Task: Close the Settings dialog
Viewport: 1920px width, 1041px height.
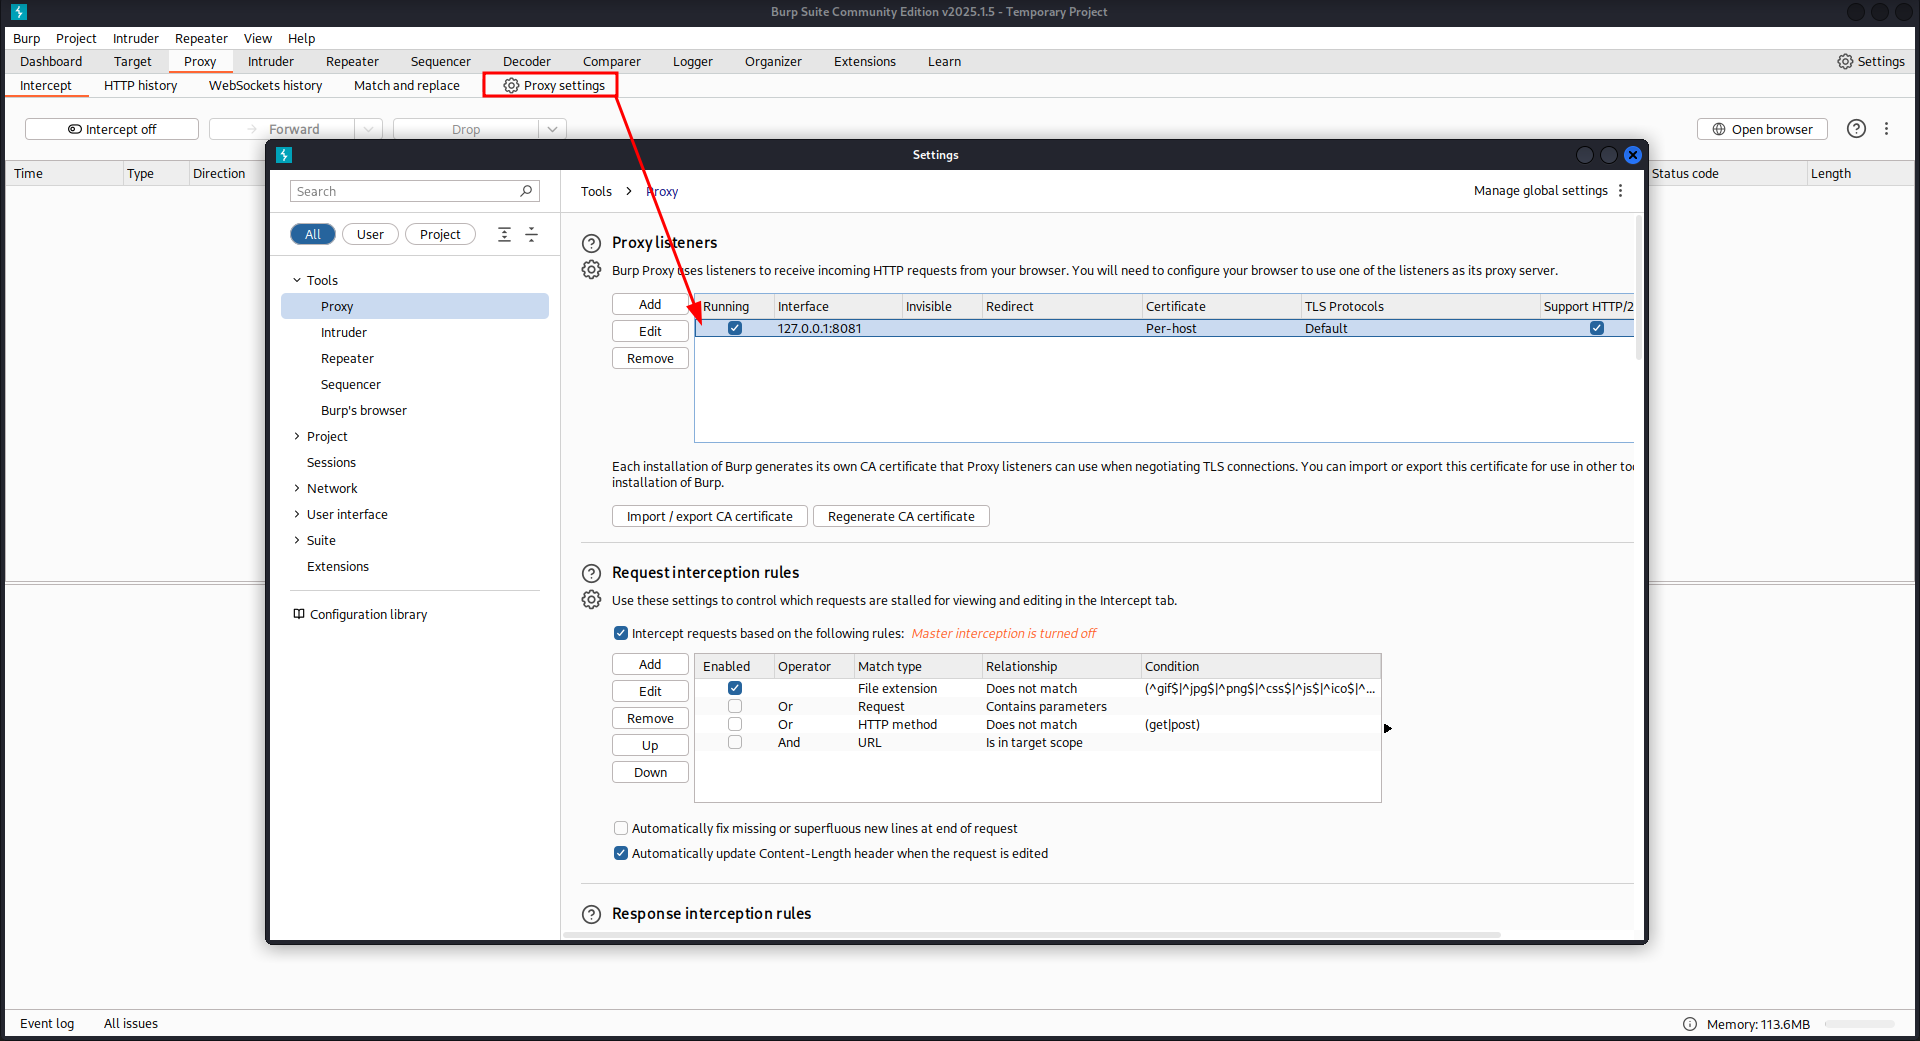Action: (x=1633, y=155)
